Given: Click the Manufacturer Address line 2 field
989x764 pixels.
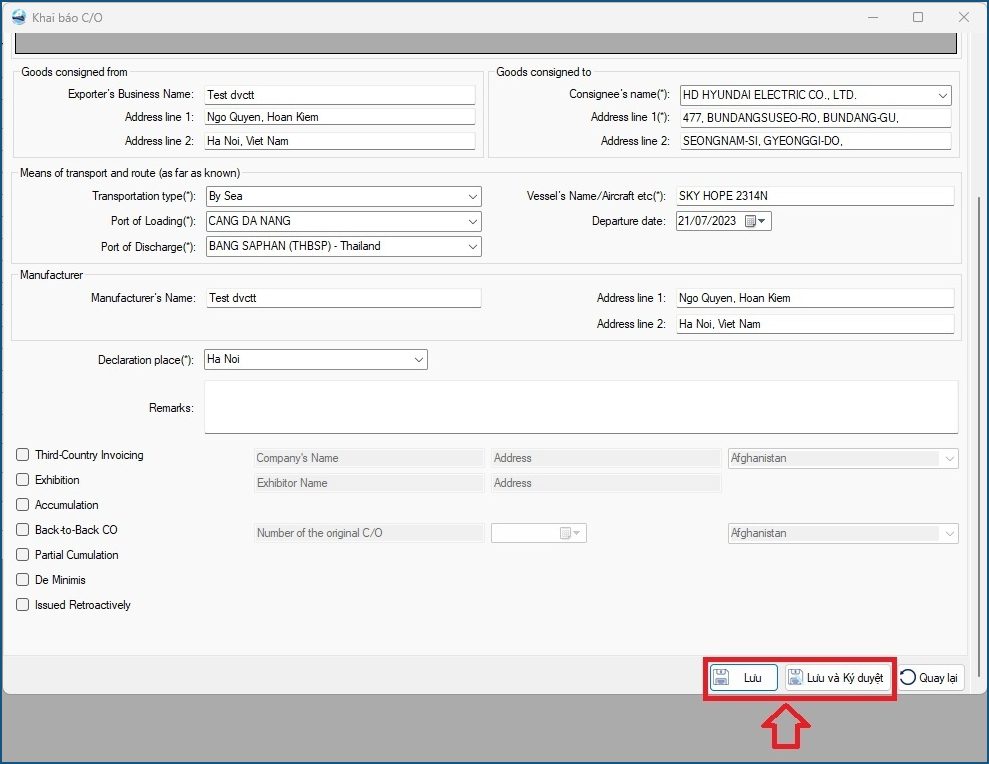Looking at the screenshot, I should coord(815,324).
